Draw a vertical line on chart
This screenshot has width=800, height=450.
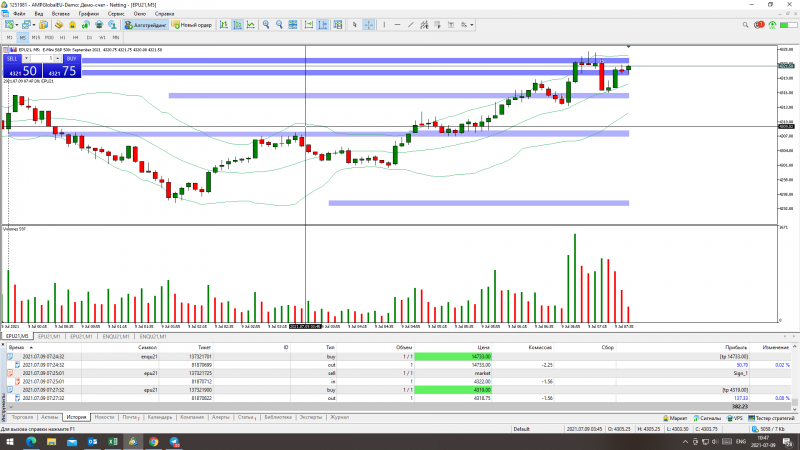tap(384, 24)
